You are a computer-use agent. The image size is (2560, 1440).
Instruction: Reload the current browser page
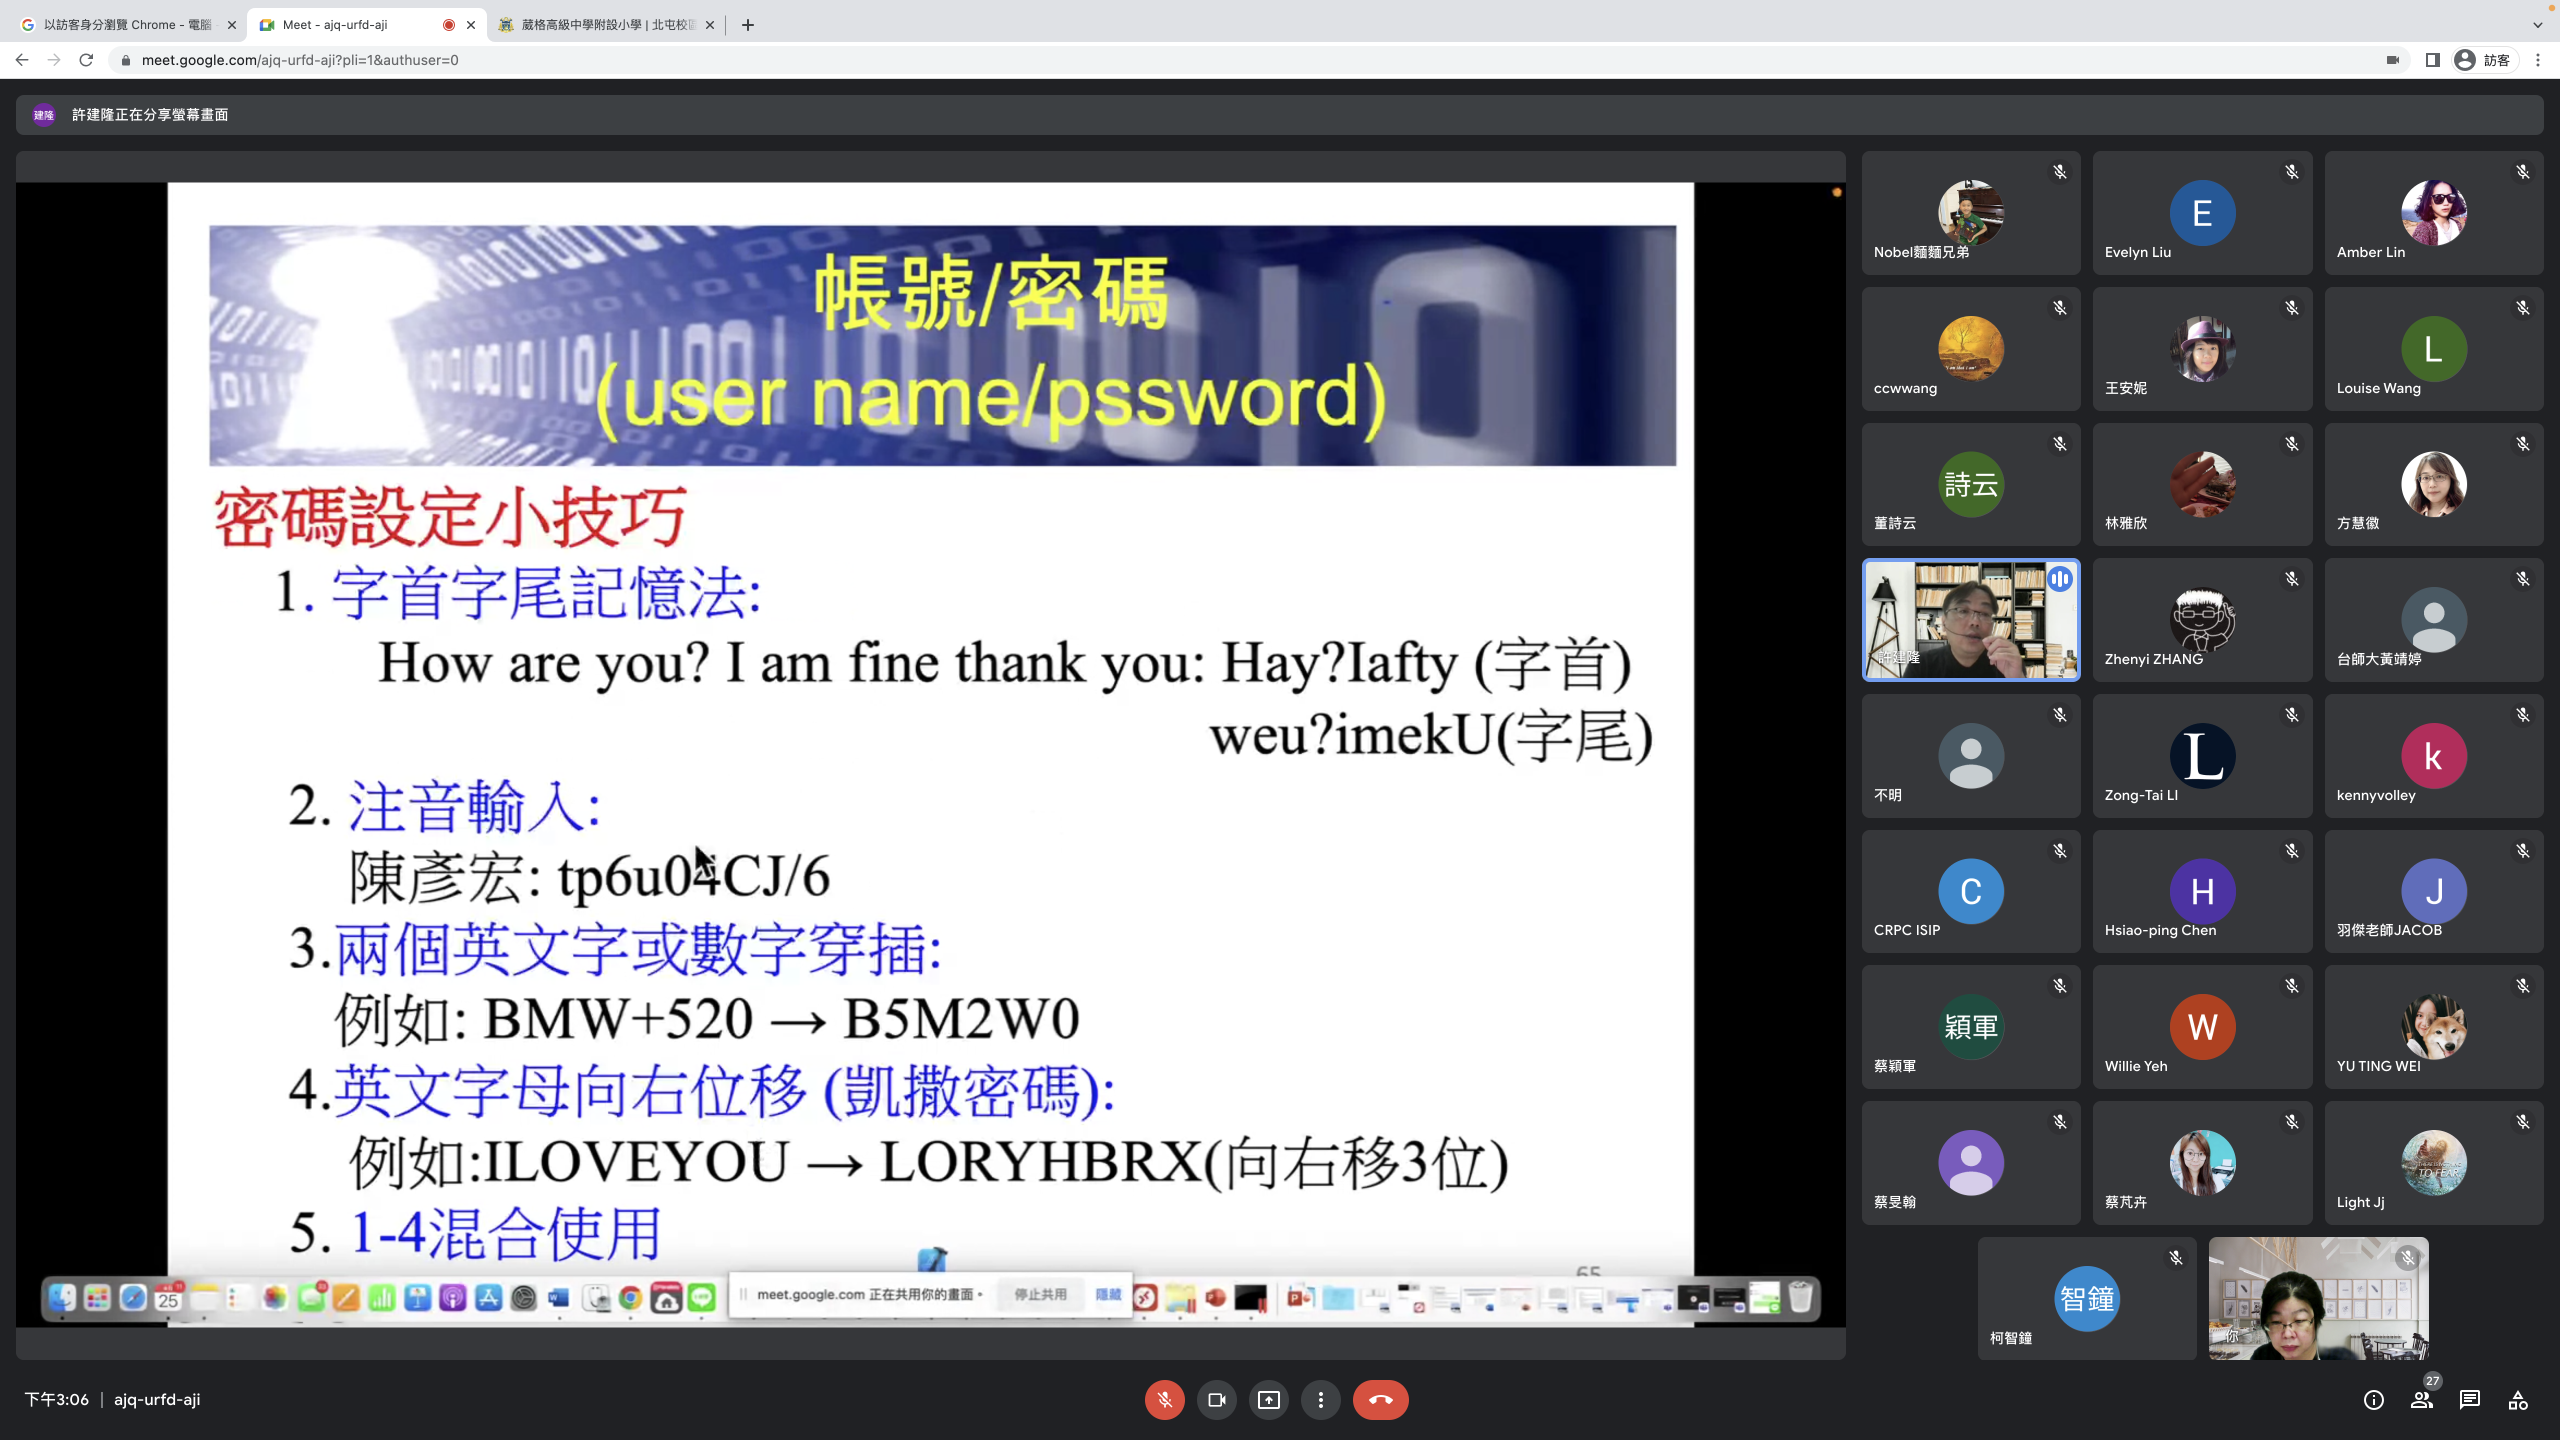pos(86,60)
